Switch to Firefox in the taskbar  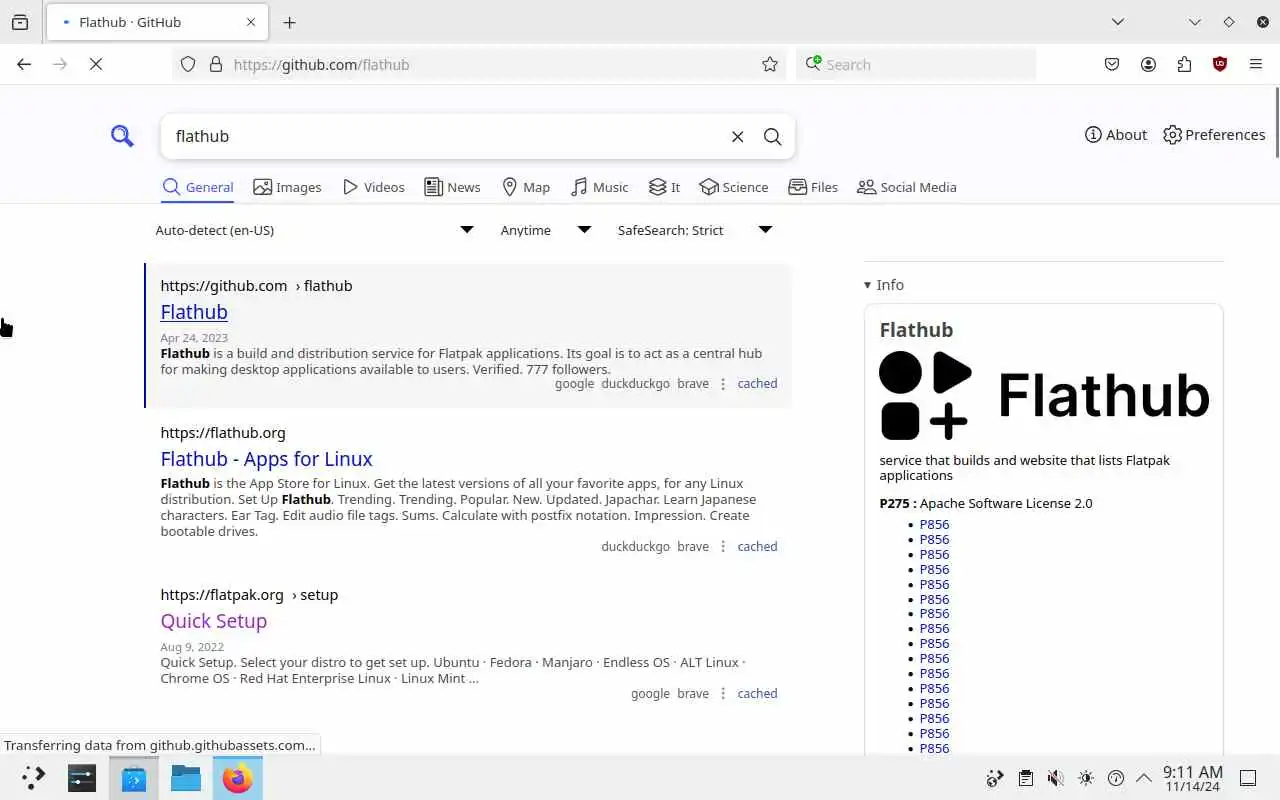tap(237, 777)
